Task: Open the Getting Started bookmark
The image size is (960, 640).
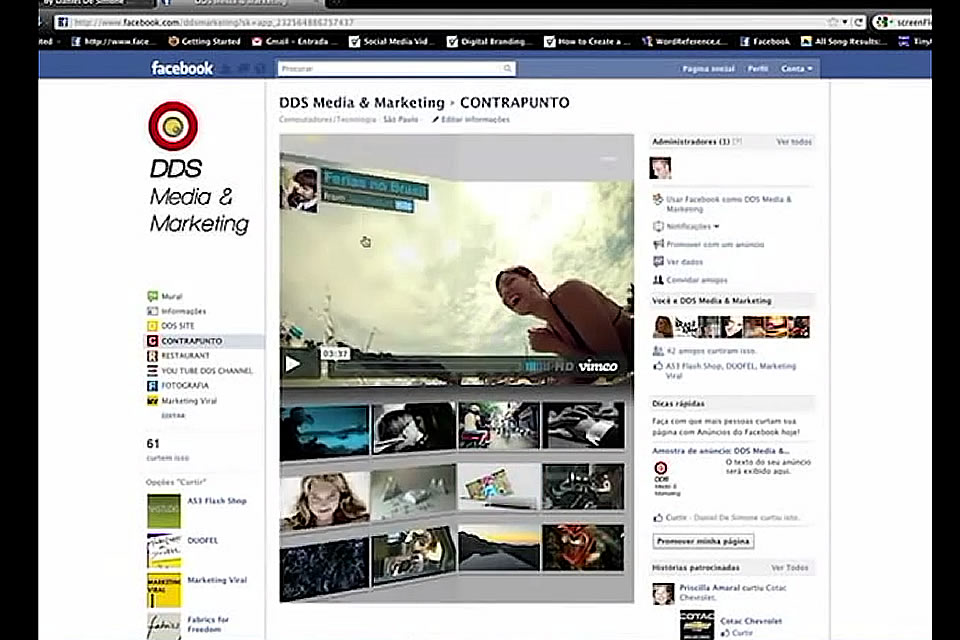Action: 204,42
